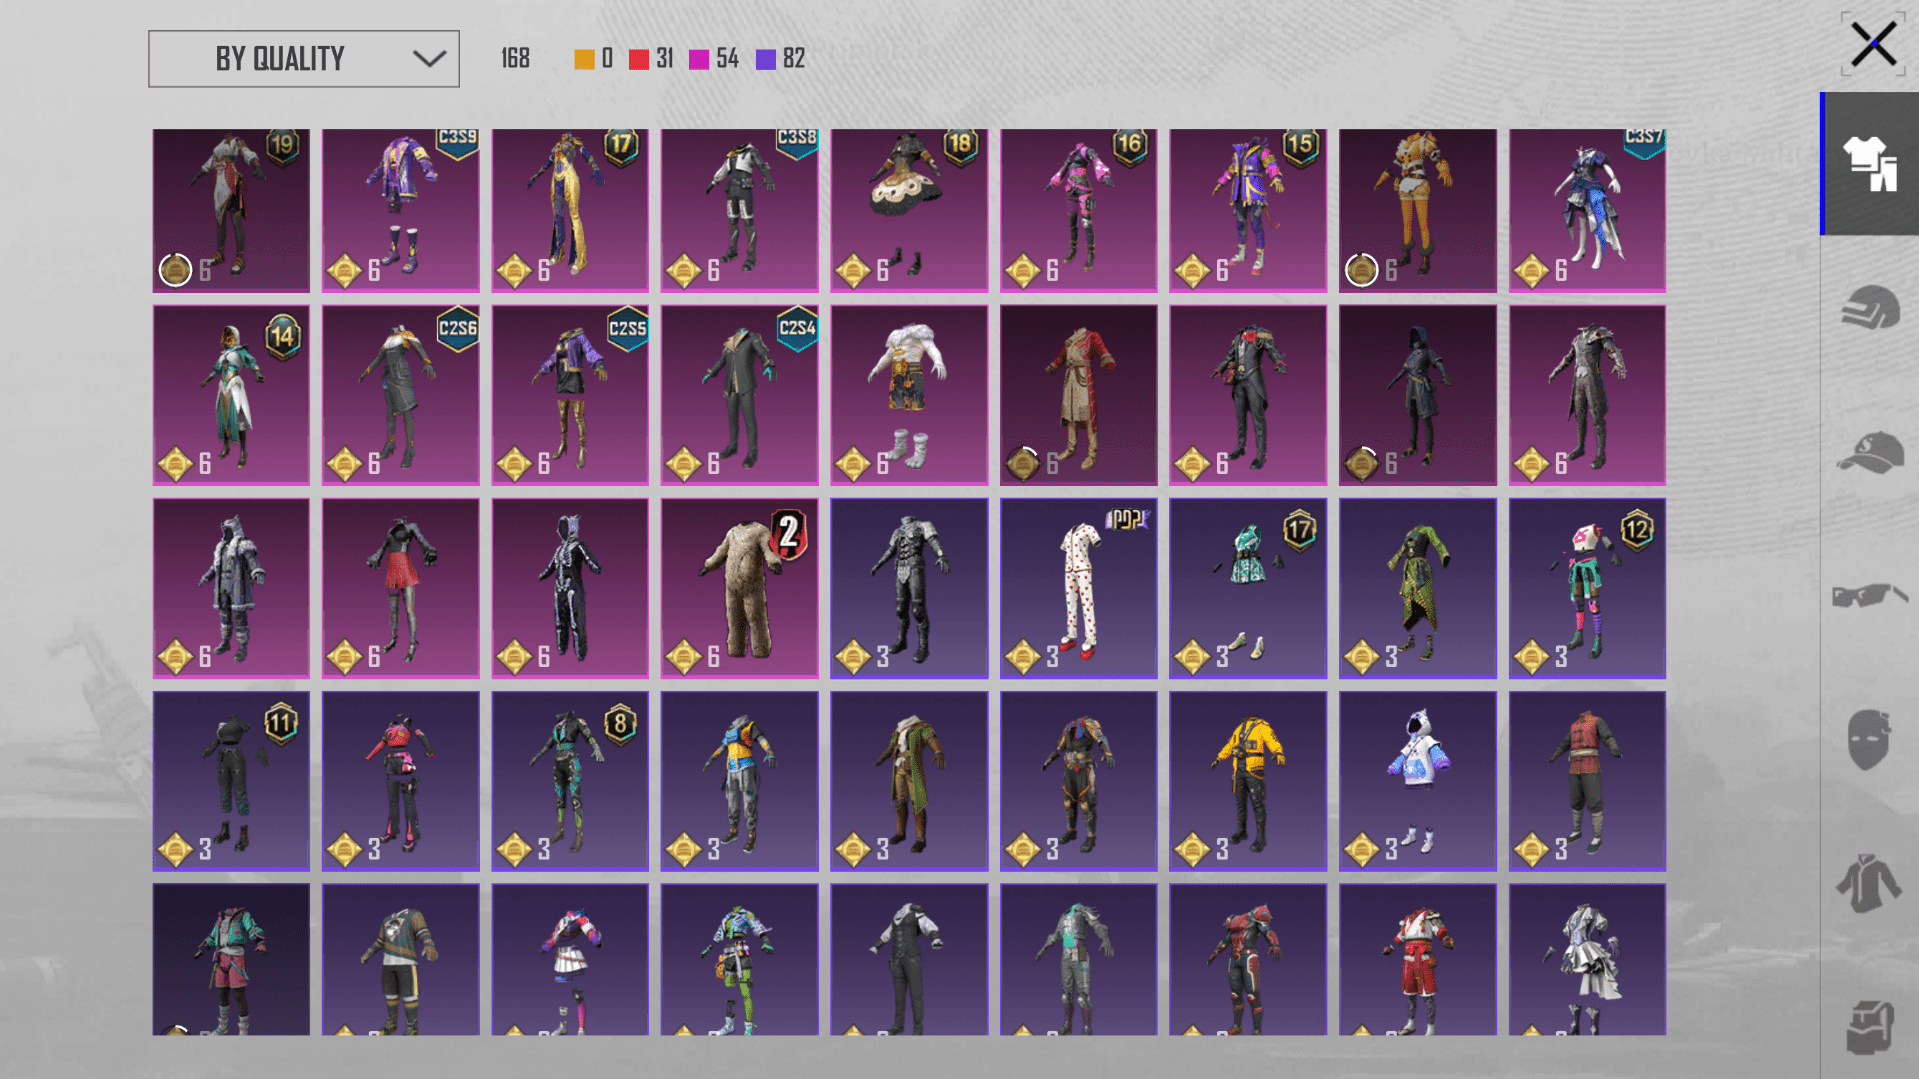Open the backpack category icon
Image resolution: width=1919 pixels, height=1079 pixels.
click(1869, 1026)
